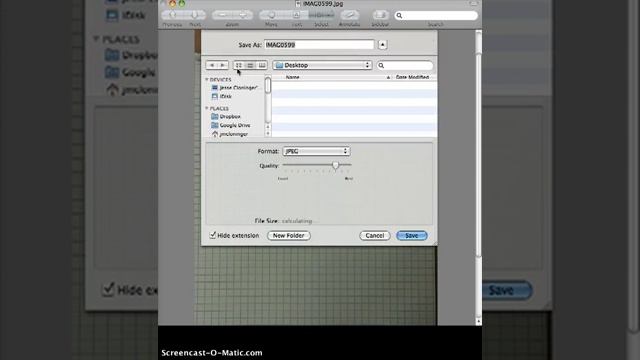The height and width of the screenshot is (360, 640).
Task: Collapse the save dialog with the arrow button
Action: coord(382,45)
